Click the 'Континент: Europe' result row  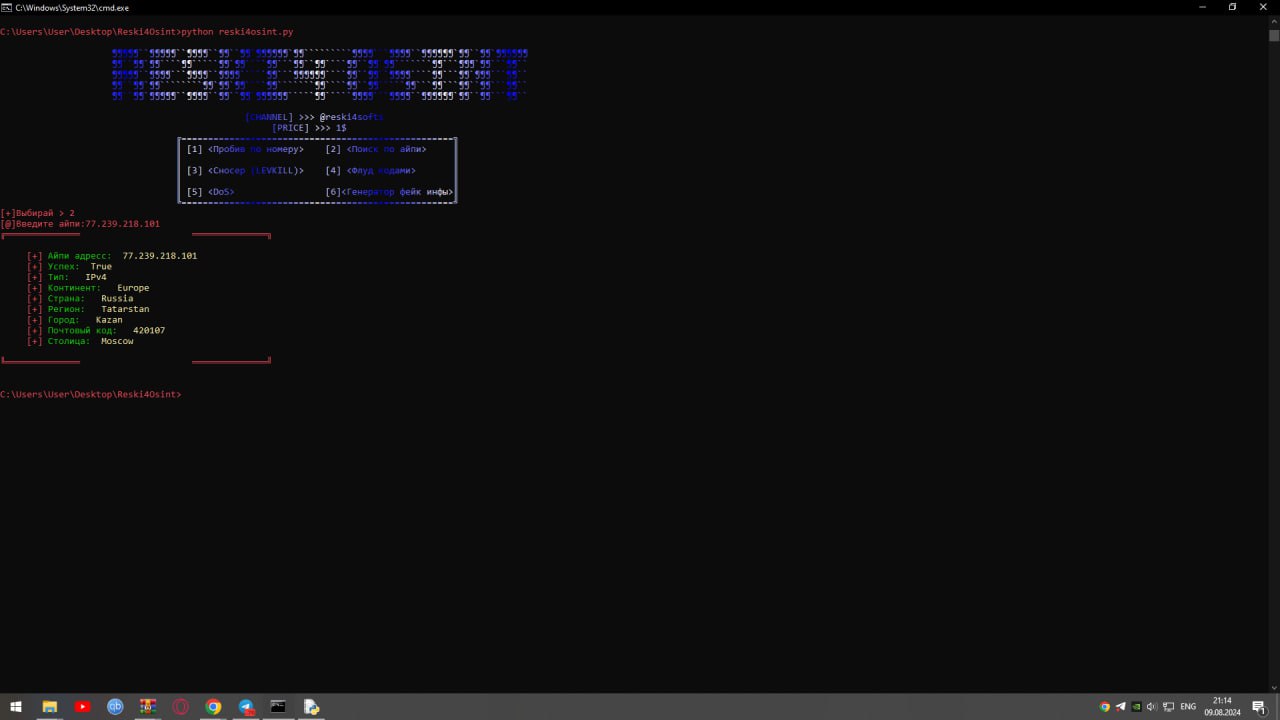[x=88, y=288]
